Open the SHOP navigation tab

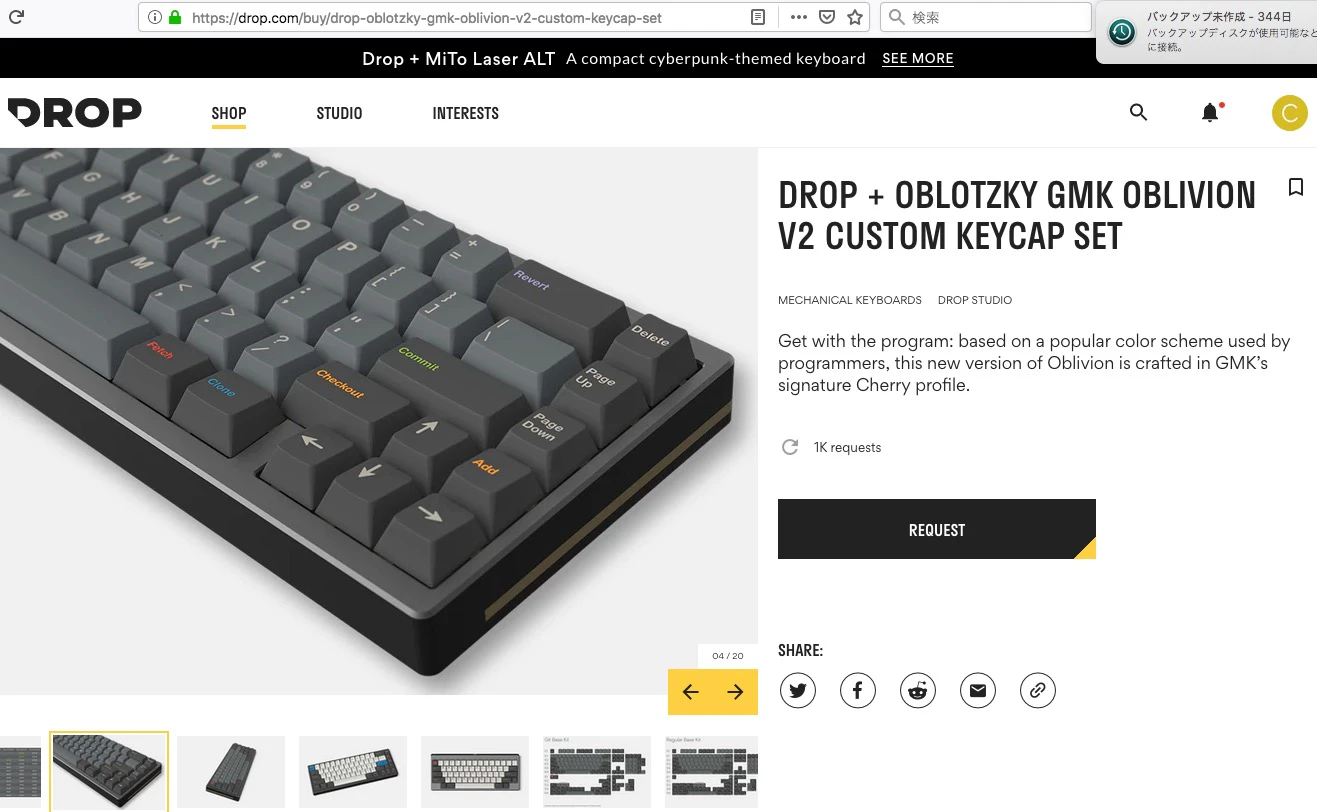click(229, 113)
